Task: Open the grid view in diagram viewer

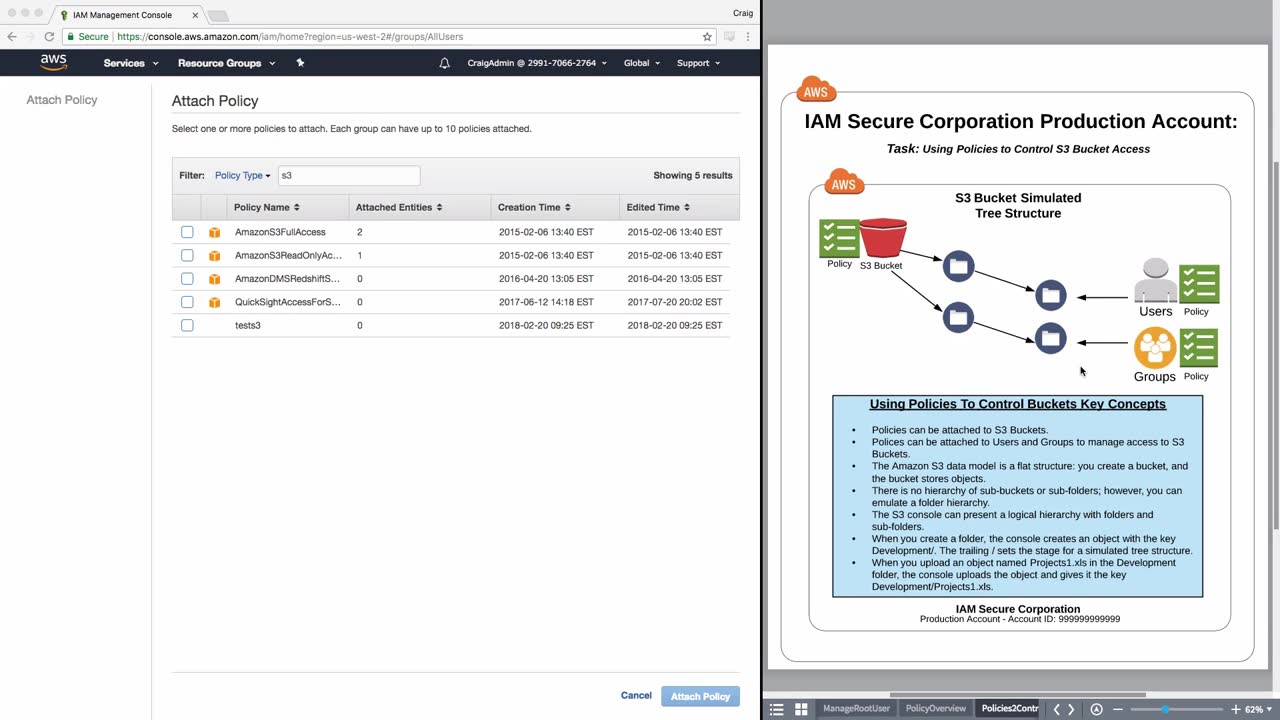Action: tap(801, 709)
